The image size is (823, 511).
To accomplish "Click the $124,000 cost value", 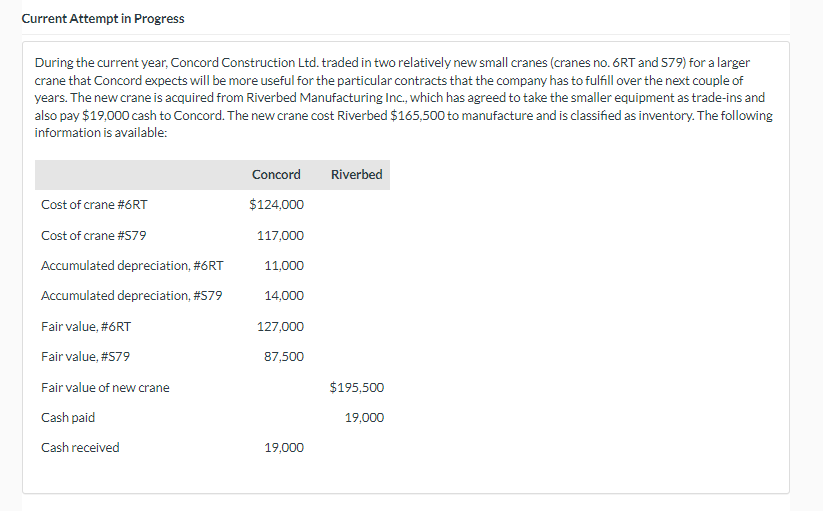I will (277, 205).
